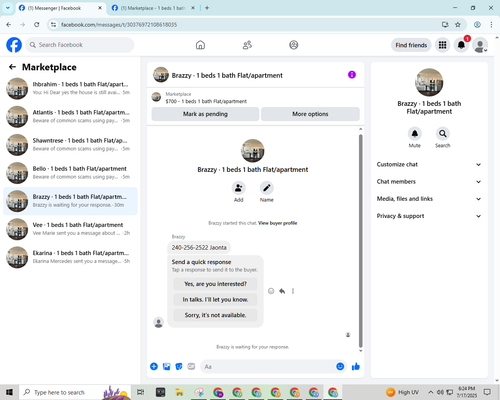The width and height of the screenshot is (500, 400).
Task: Open the Friends icon in top navigation
Action: click(x=247, y=45)
